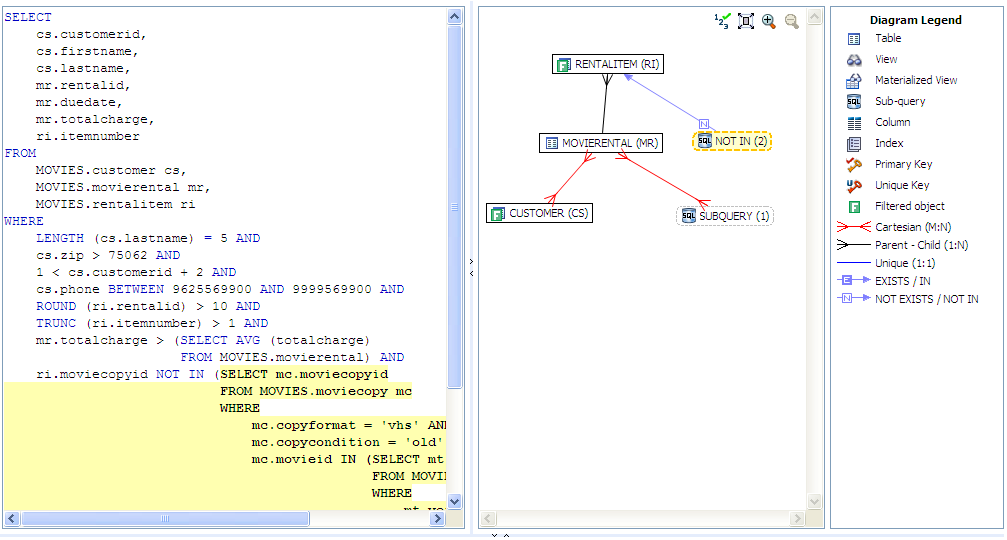Image resolution: width=1007 pixels, height=540 pixels.
Task: Click the LENGTH function in WHERE clause
Action: coord(60,238)
